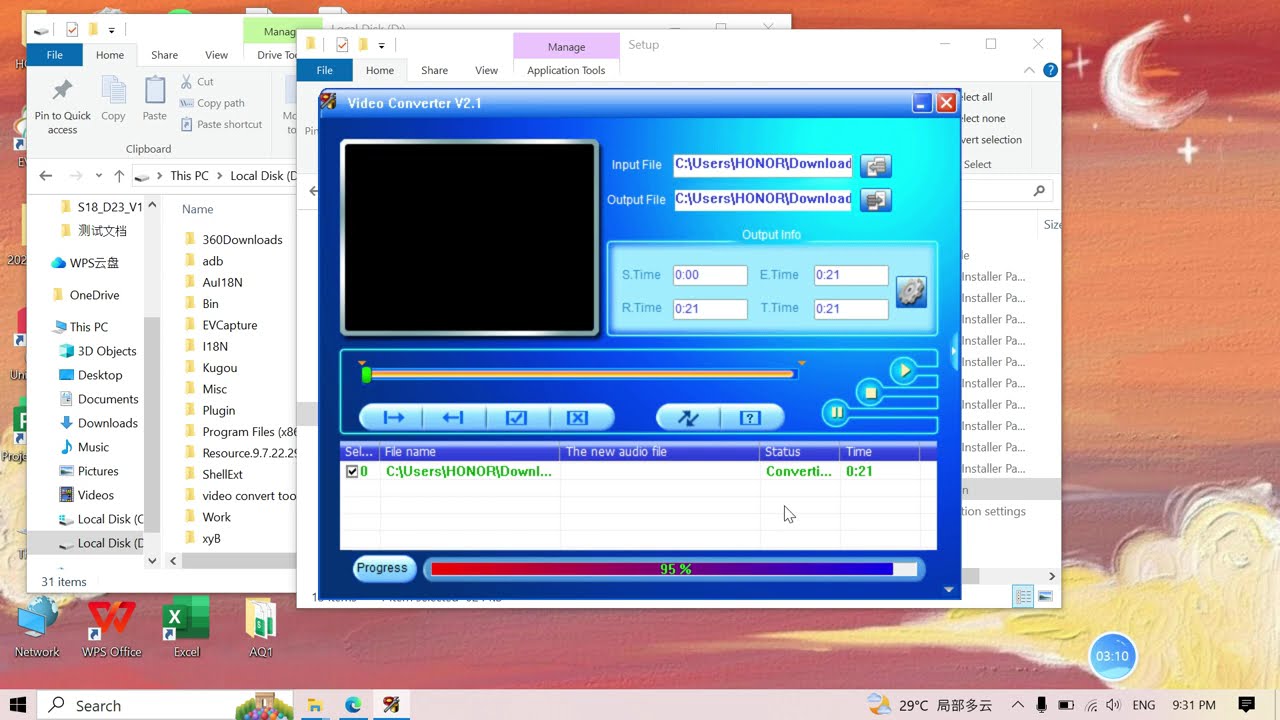Open Help icon in Setup window

point(1050,70)
